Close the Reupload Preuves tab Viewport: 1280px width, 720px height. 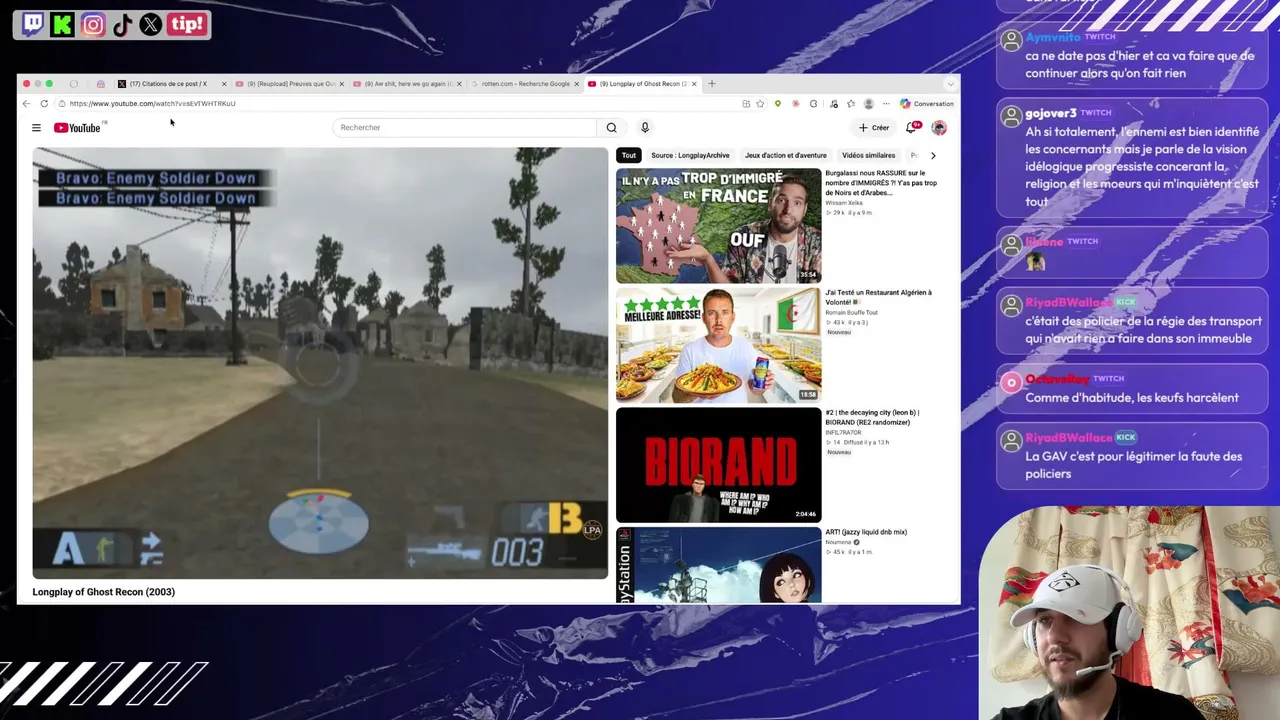pyautogui.click(x=342, y=84)
